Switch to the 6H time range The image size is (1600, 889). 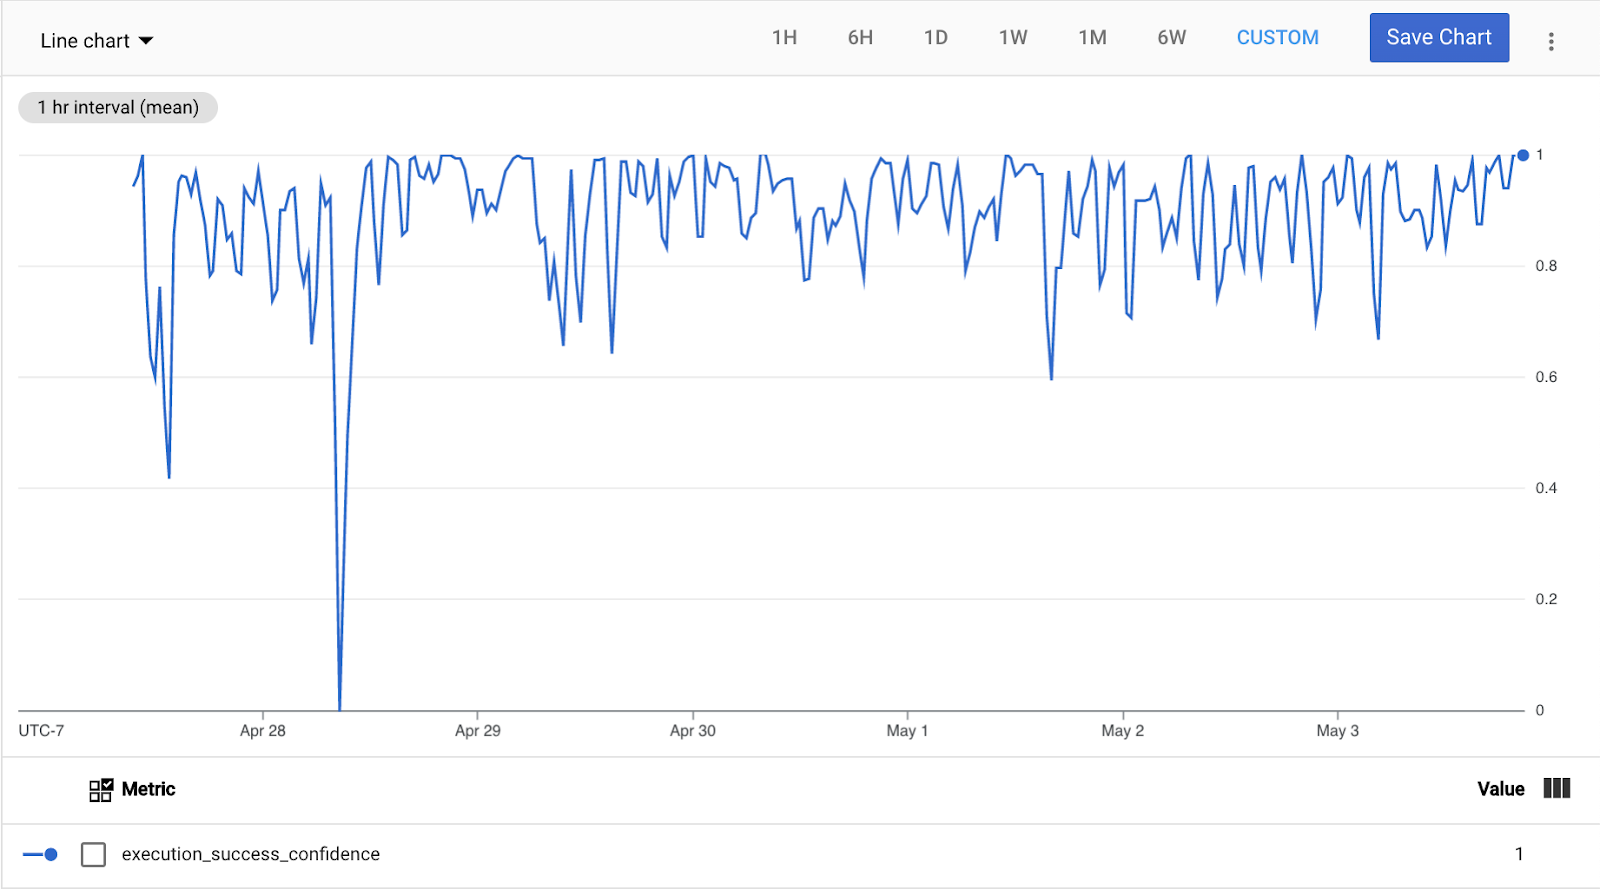click(860, 38)
